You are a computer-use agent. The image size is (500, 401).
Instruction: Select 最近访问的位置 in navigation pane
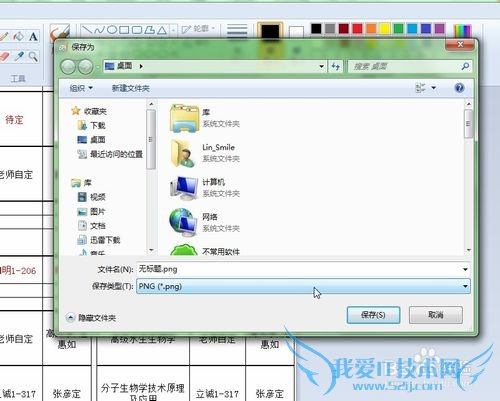coord(110,154)
